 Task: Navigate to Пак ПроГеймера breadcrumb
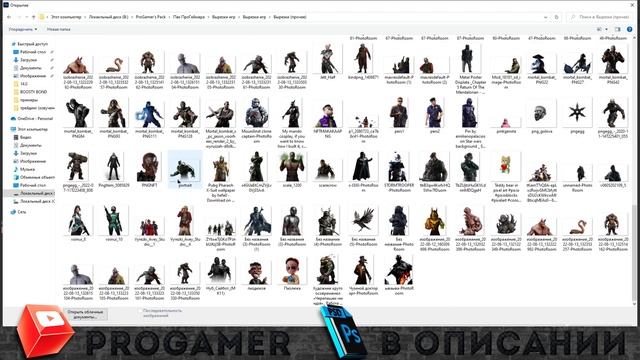point(189,17)
